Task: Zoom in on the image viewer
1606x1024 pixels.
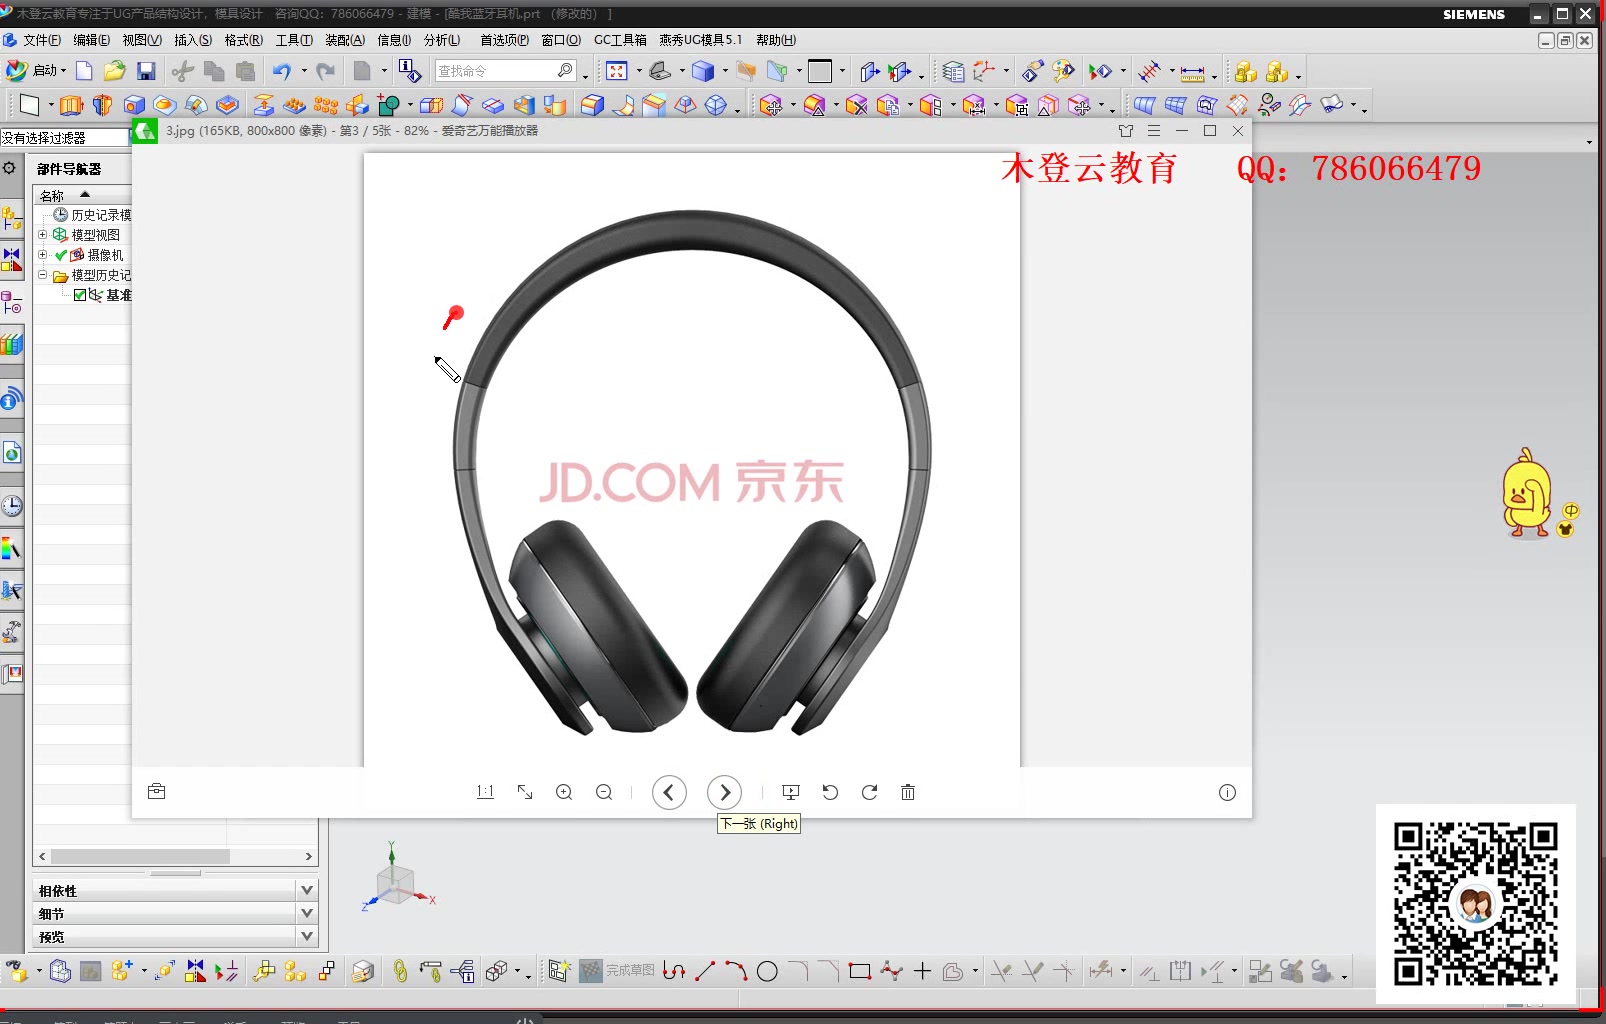Action: (x=564, y=792)
